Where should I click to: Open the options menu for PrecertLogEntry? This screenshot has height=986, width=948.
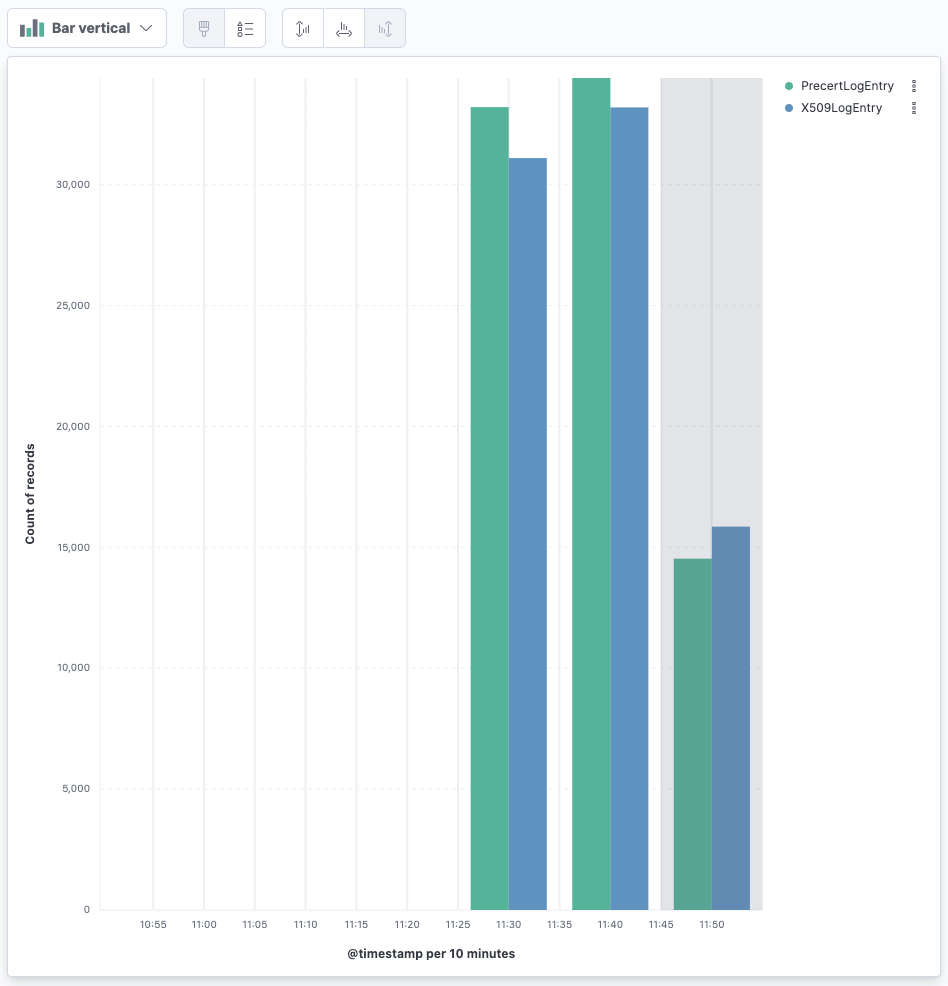click(x=914, y=86)
